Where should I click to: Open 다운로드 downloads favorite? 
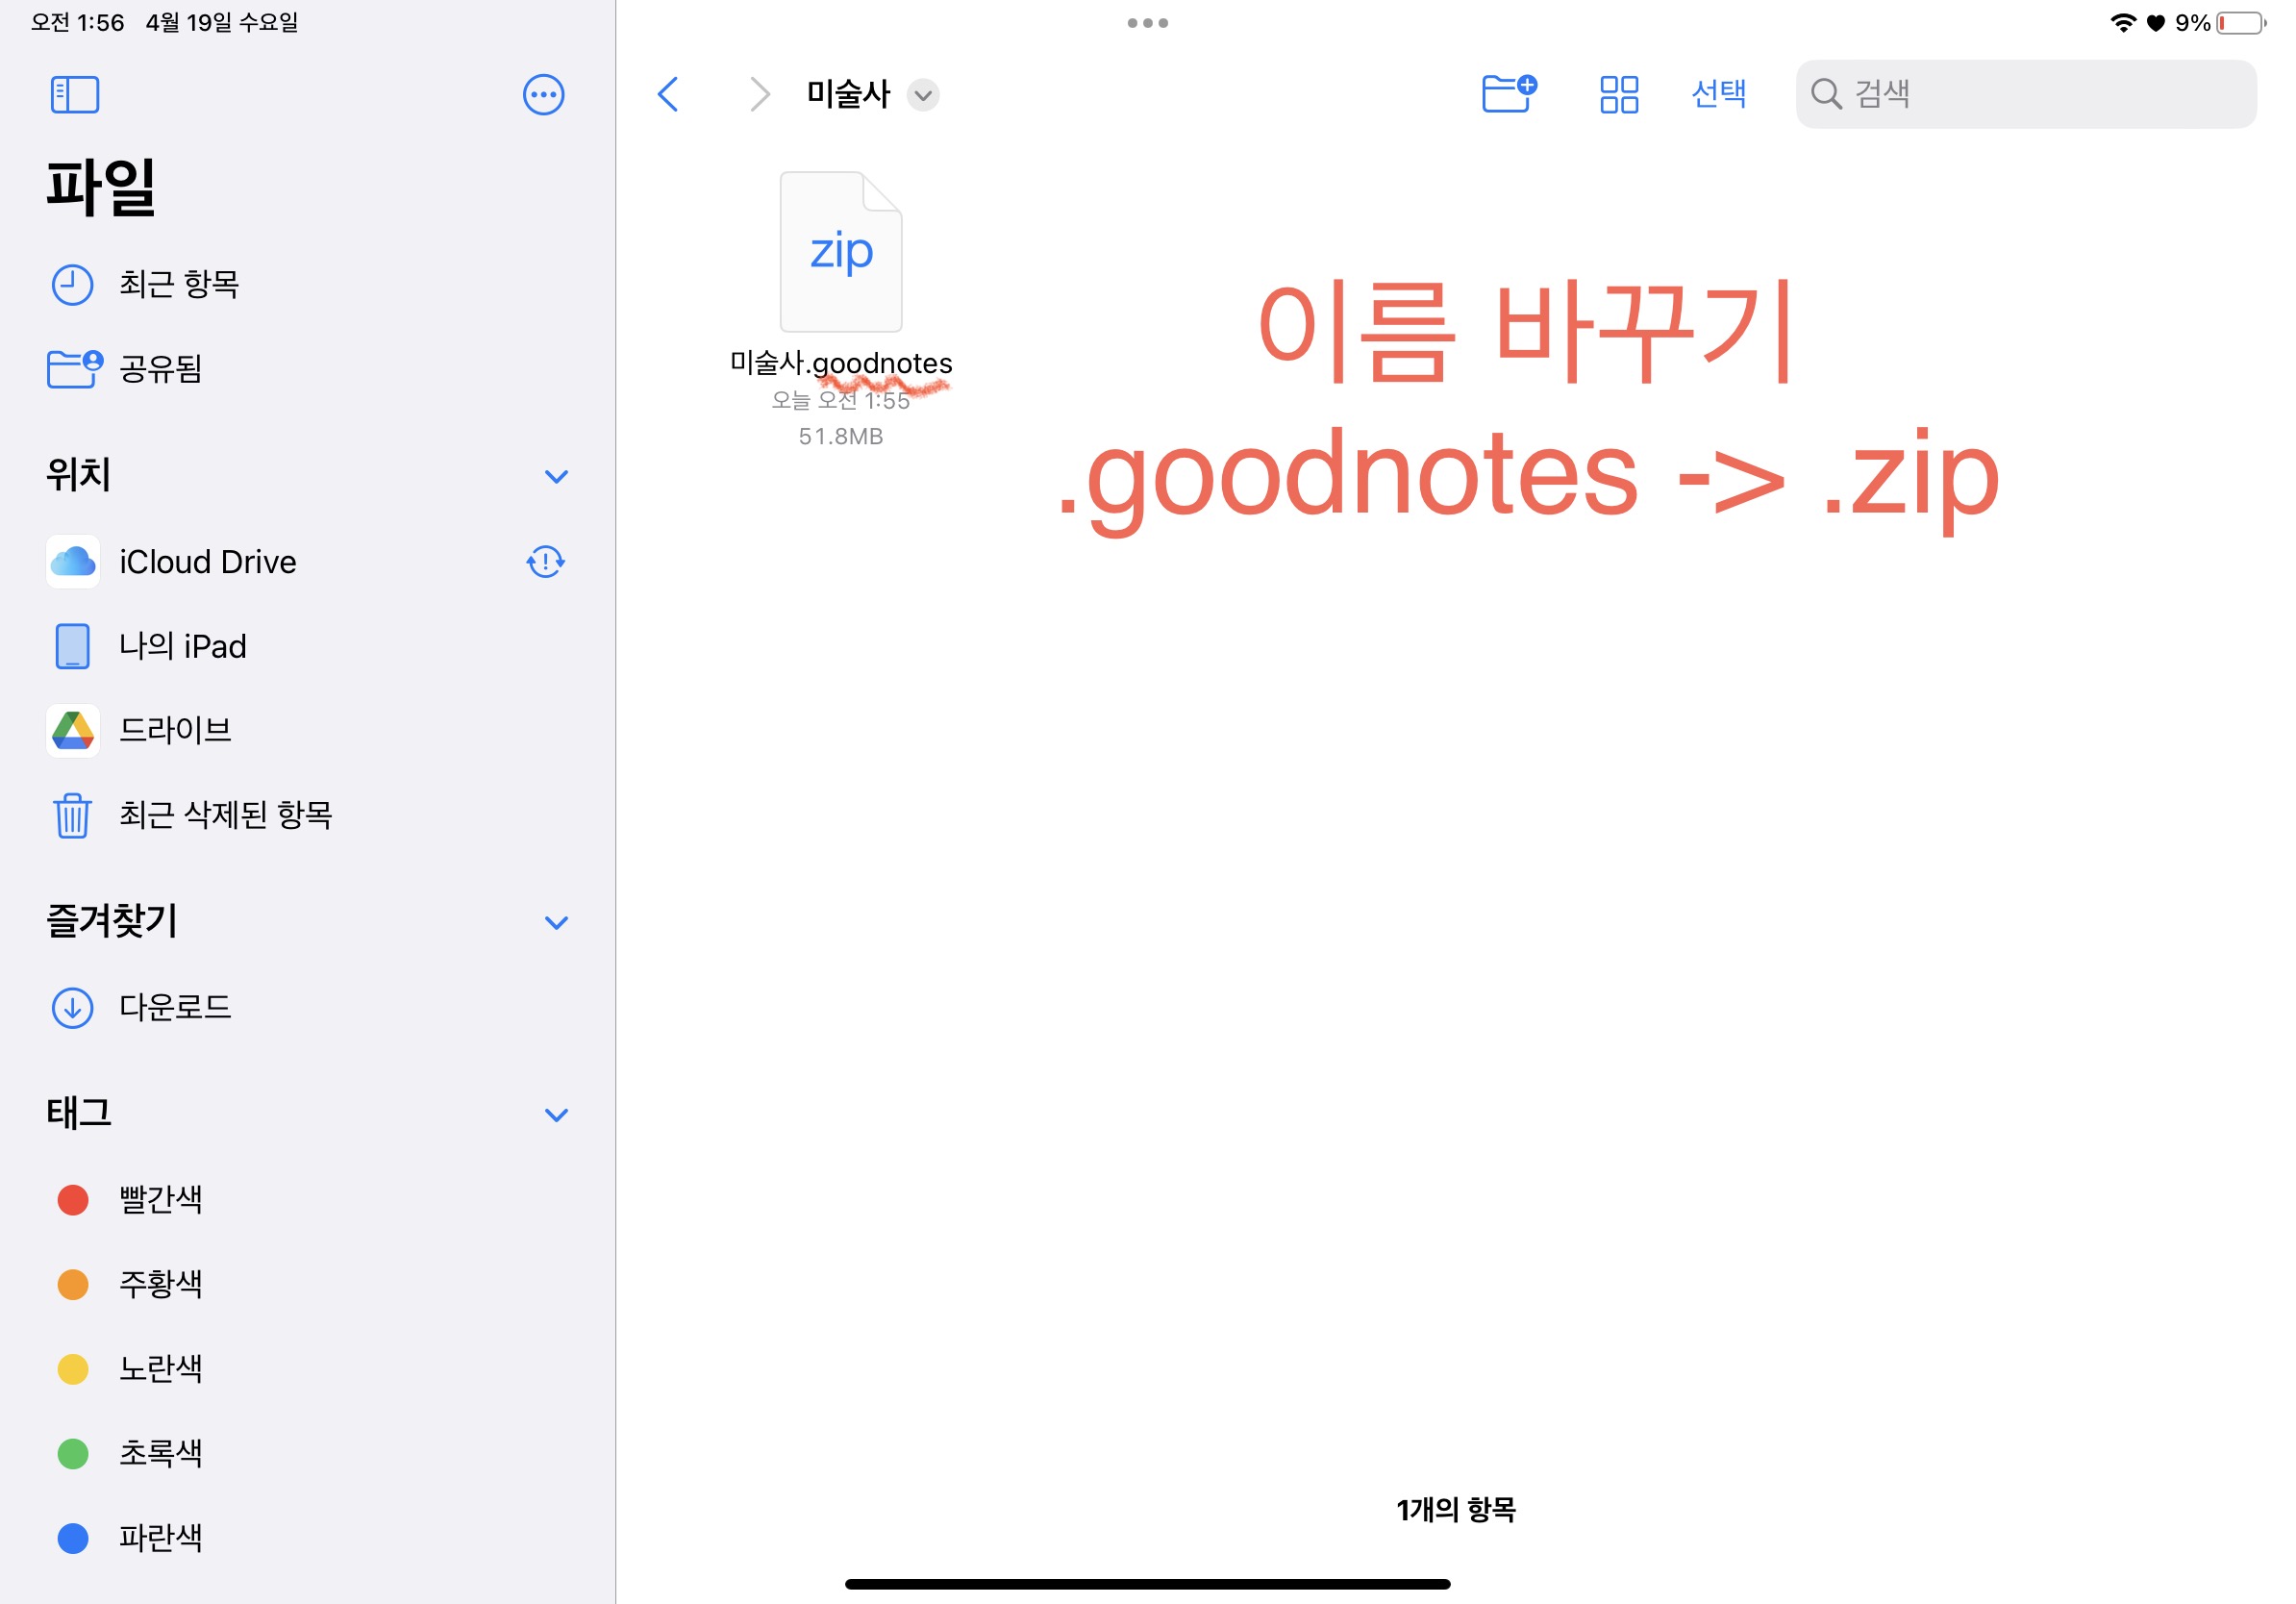(174, 1007)
